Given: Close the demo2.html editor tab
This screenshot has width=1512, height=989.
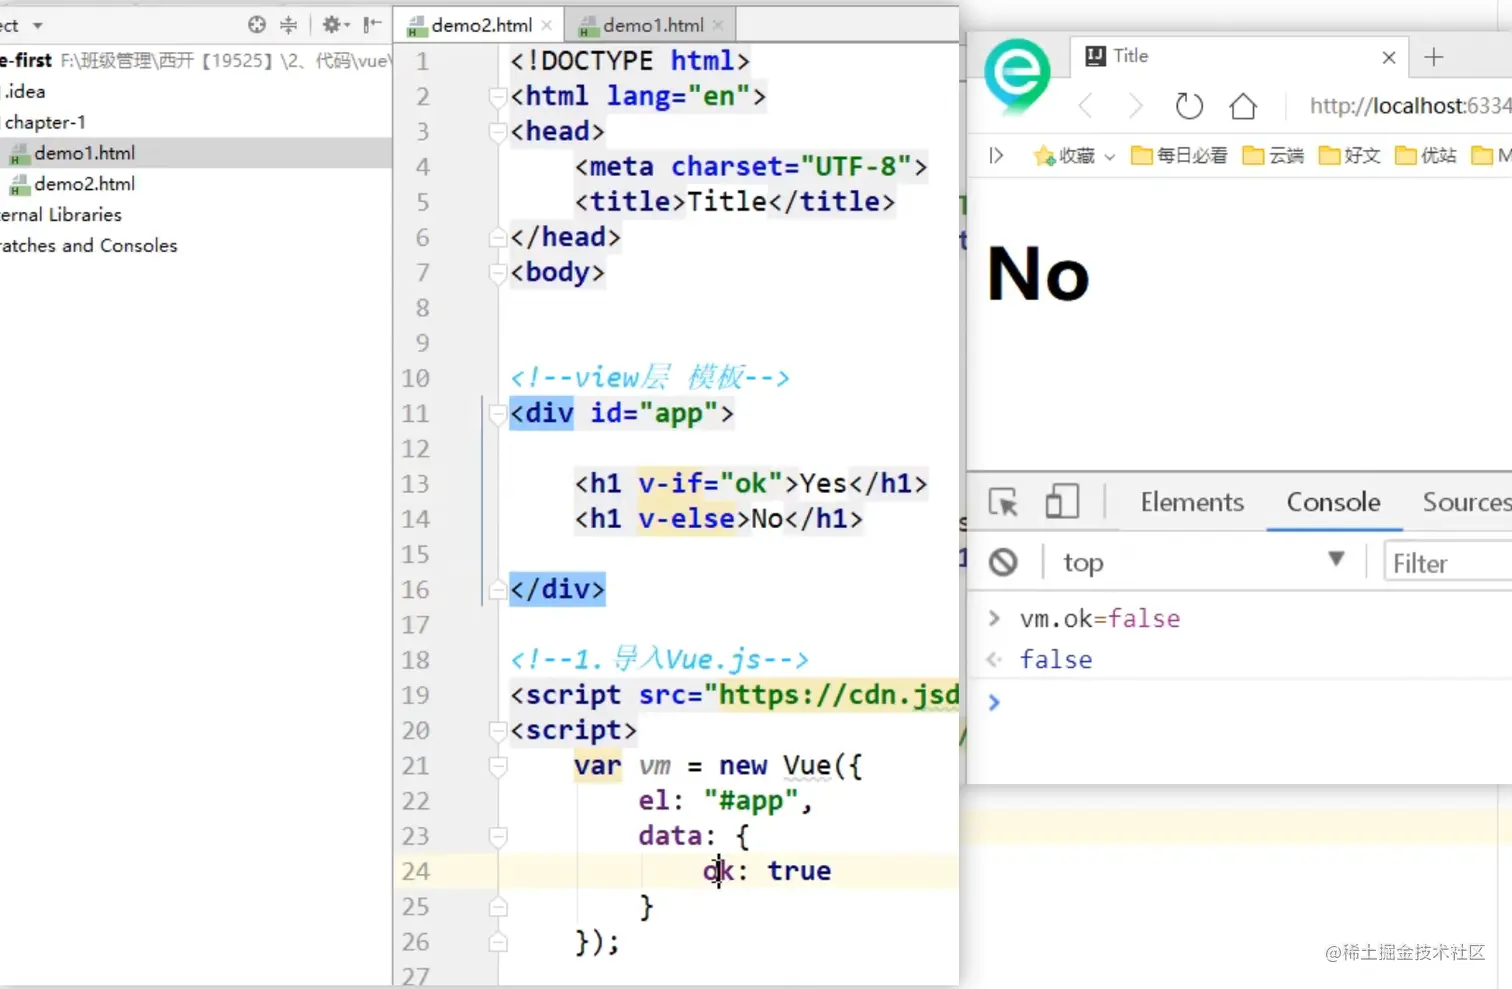Looking at the screenshot, I should [x=547, y=25].
